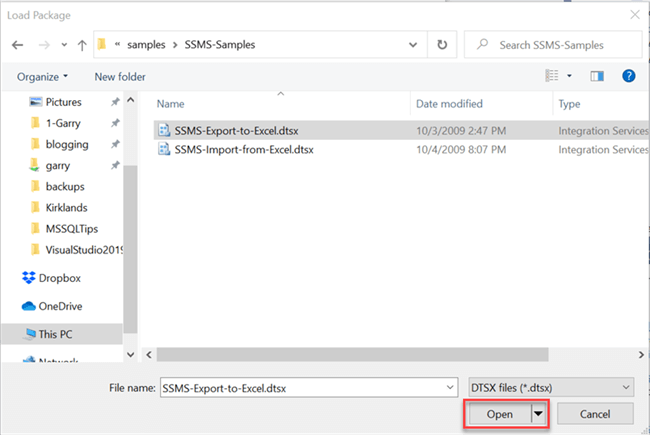Viewport: 650px width, 435px height.
Task: Click the Open button
Action: 500,414
